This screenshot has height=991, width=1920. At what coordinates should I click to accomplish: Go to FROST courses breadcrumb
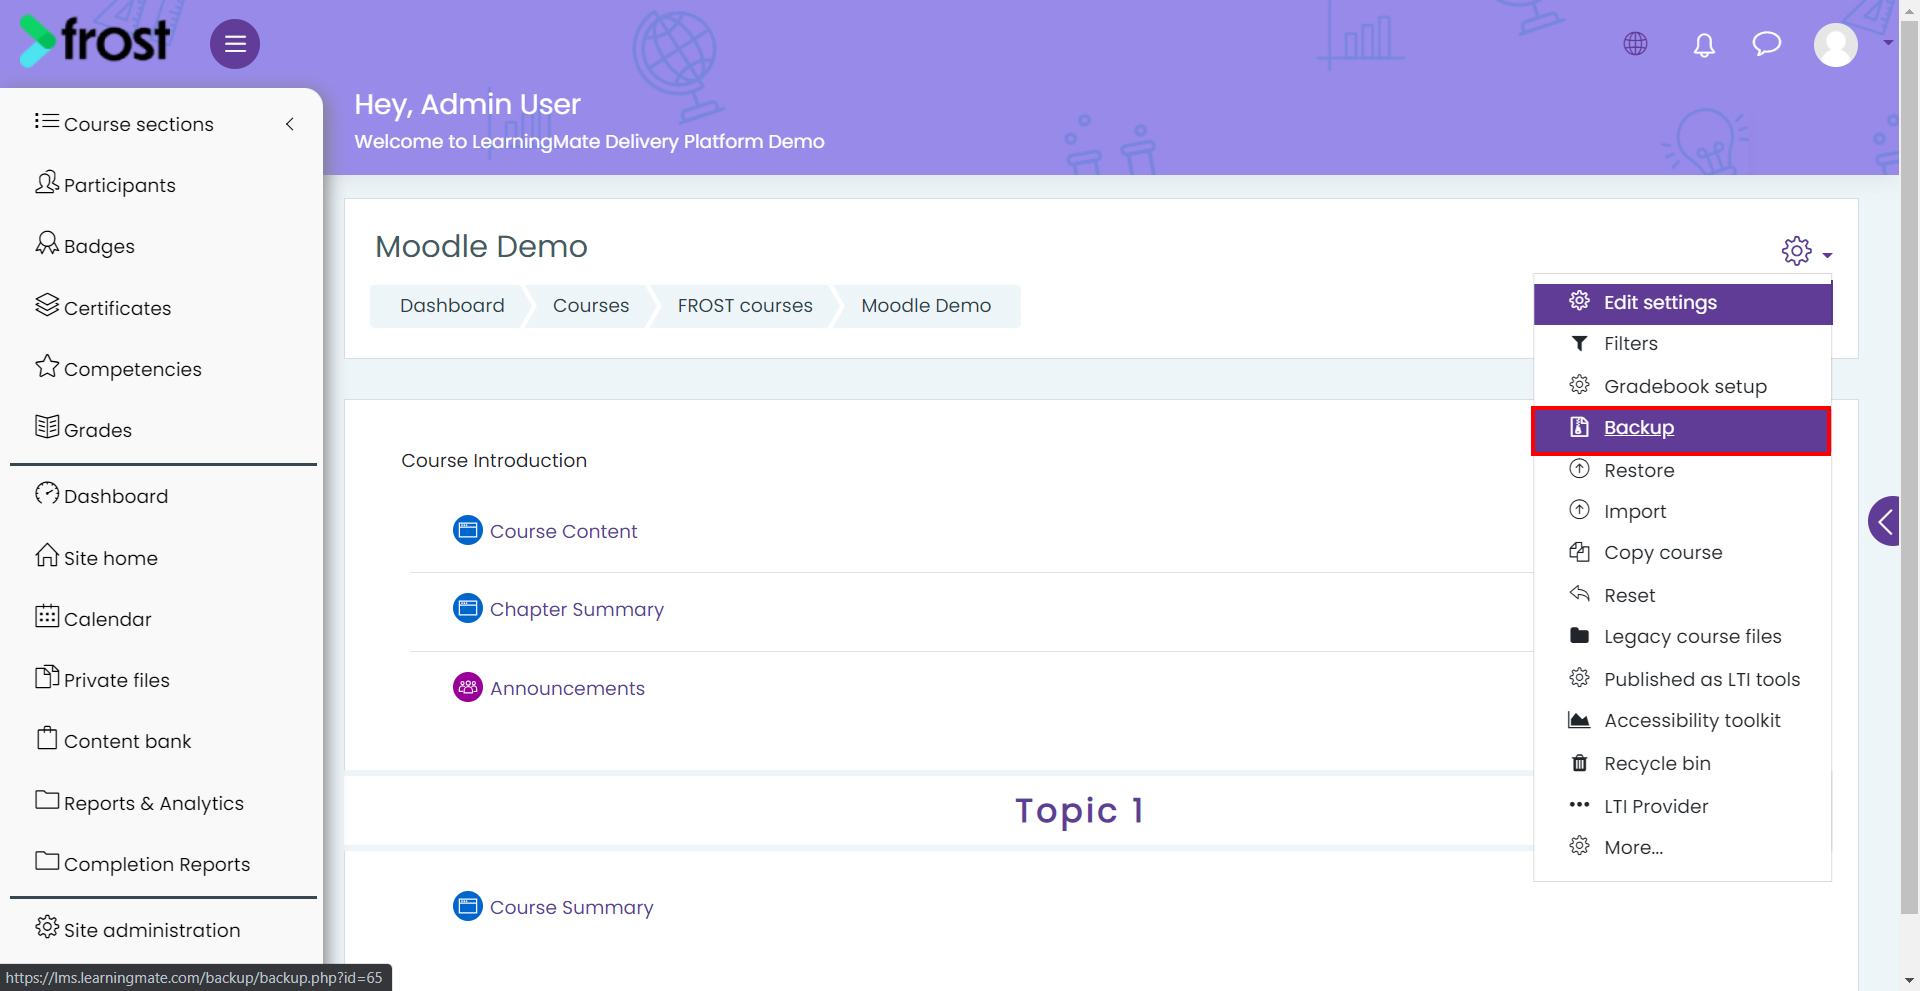(x=745, y=306)
